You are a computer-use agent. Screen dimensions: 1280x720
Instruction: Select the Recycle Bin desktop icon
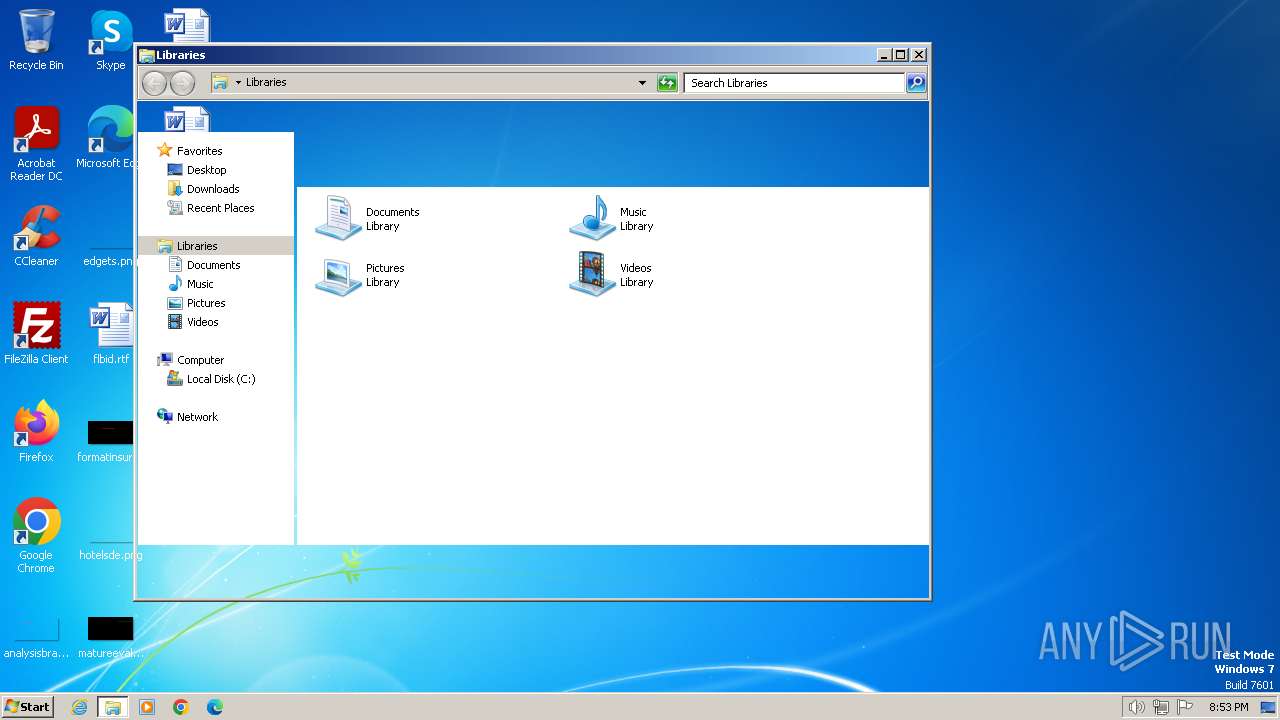[36, 40]
